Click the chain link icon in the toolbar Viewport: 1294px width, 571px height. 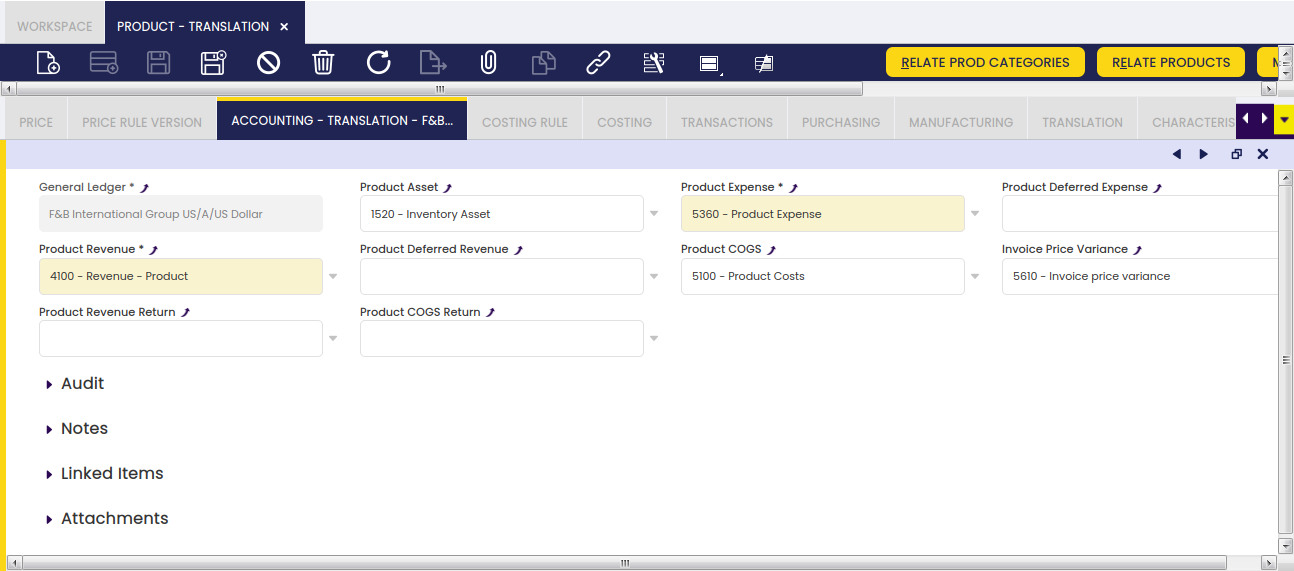pyautogui.click(x=598, y=63)
